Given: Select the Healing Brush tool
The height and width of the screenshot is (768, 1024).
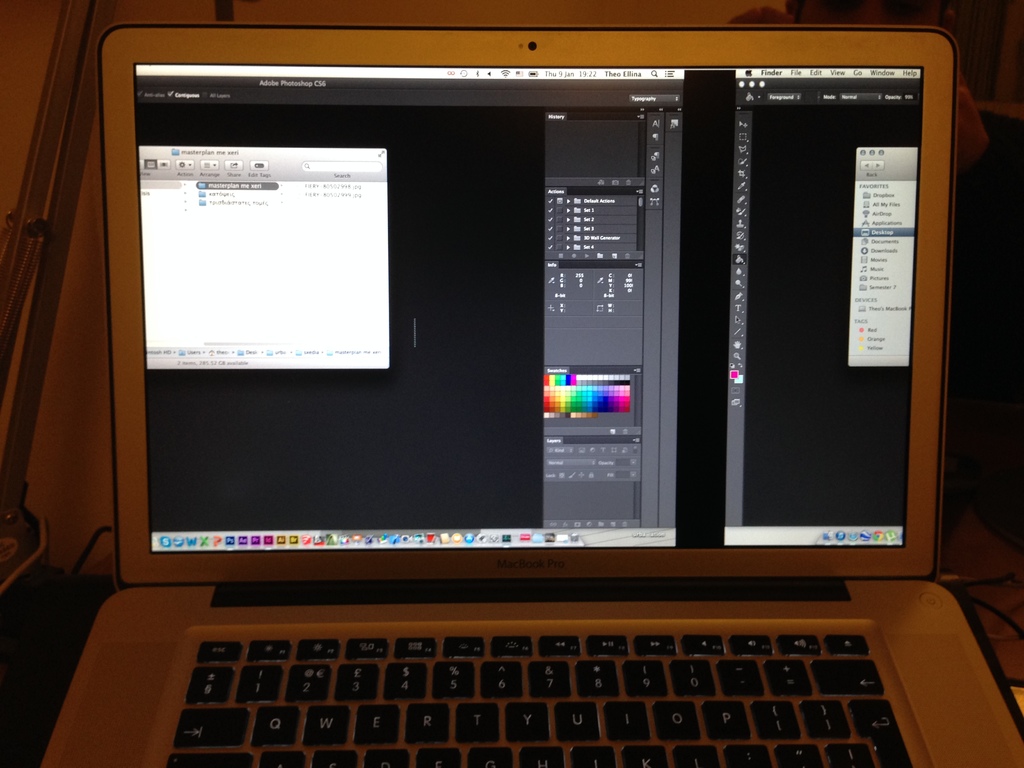Looking at the screenshot, I should pyautogui.click(x=742, y=199).
